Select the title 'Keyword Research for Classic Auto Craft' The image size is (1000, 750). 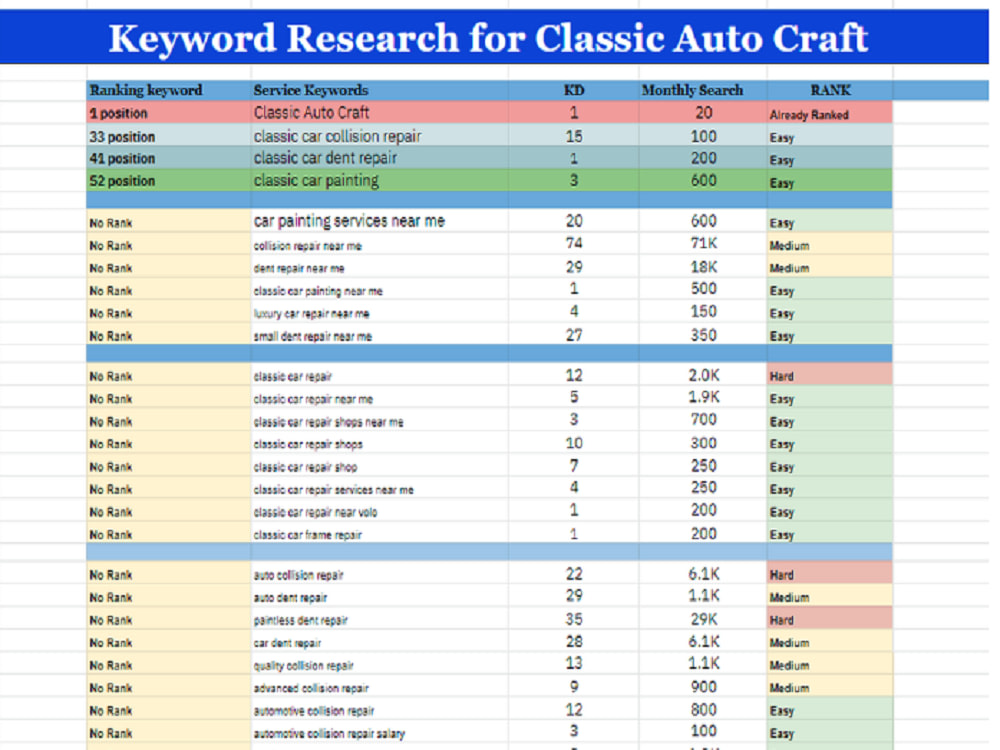pyautogui.click(x=488, y=38)
